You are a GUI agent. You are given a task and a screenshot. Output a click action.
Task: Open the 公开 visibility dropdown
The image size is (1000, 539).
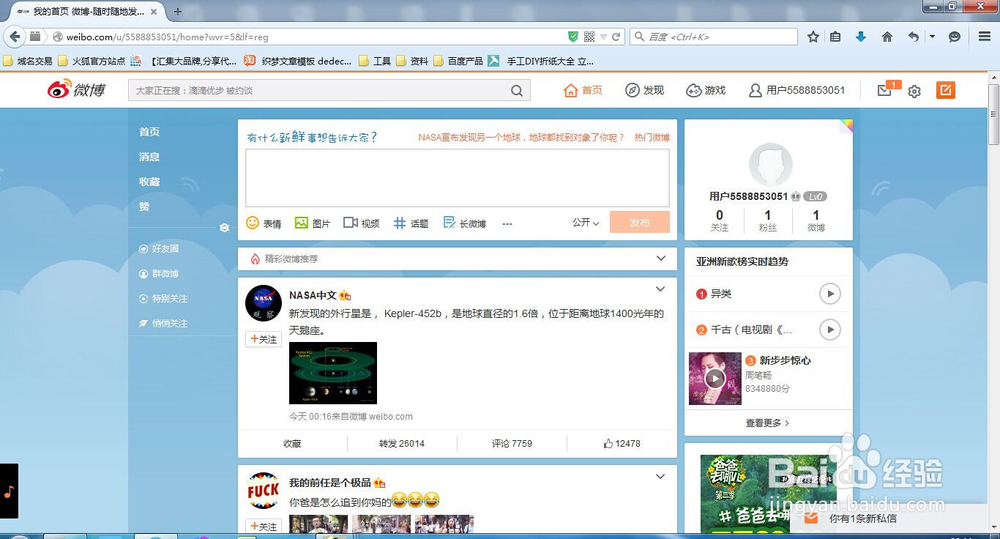click(585, 223)
